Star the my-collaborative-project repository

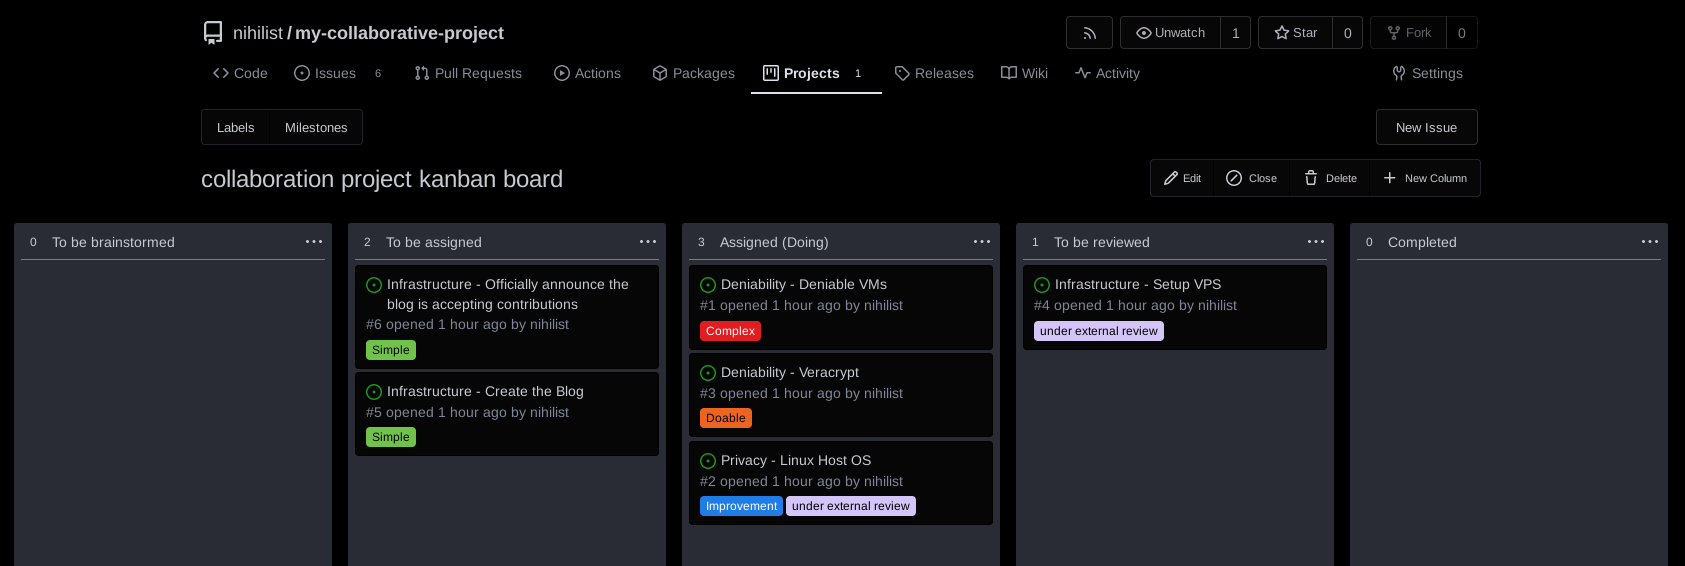1295,33
